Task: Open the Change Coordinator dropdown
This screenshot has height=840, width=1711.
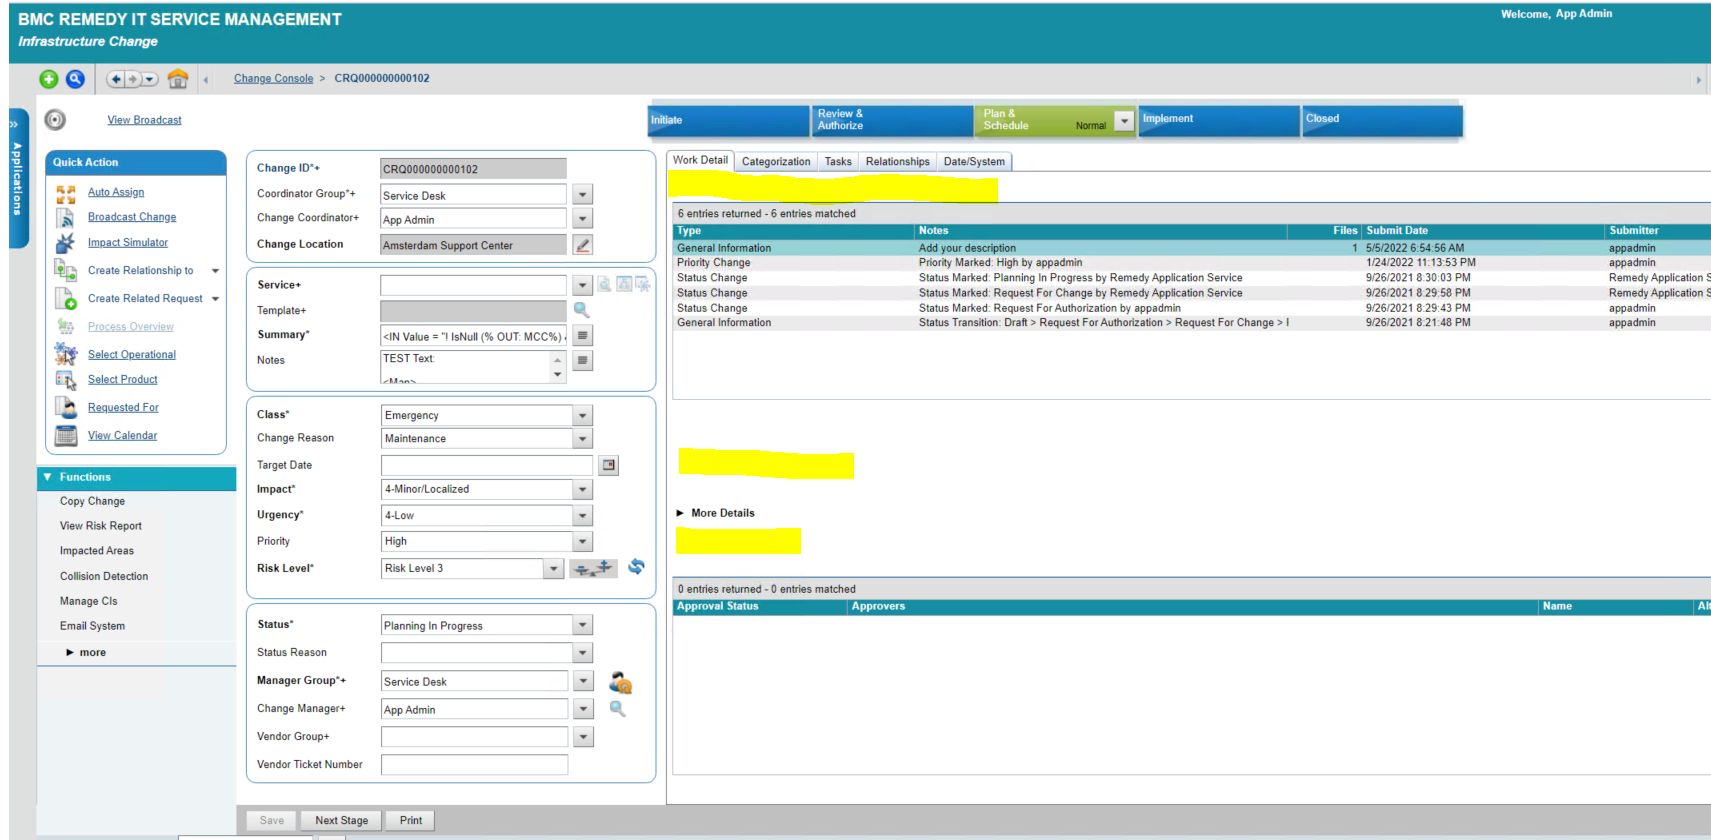Action: pyautogui.click(x=583, y=219)
